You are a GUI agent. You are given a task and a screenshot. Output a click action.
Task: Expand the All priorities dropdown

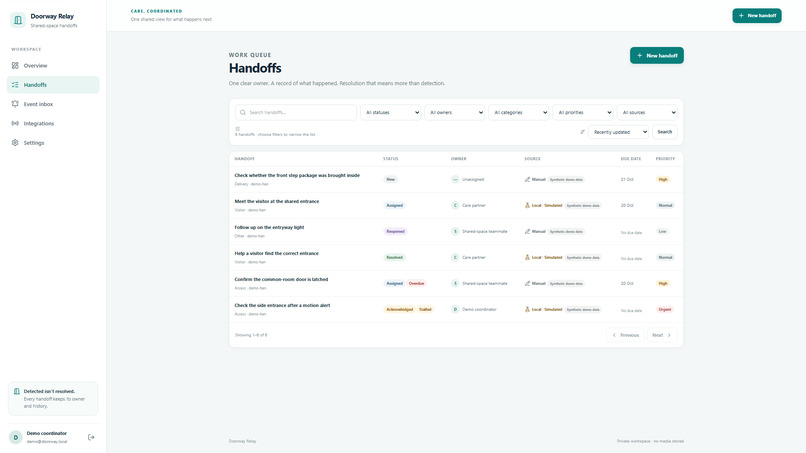click(583, 112)
